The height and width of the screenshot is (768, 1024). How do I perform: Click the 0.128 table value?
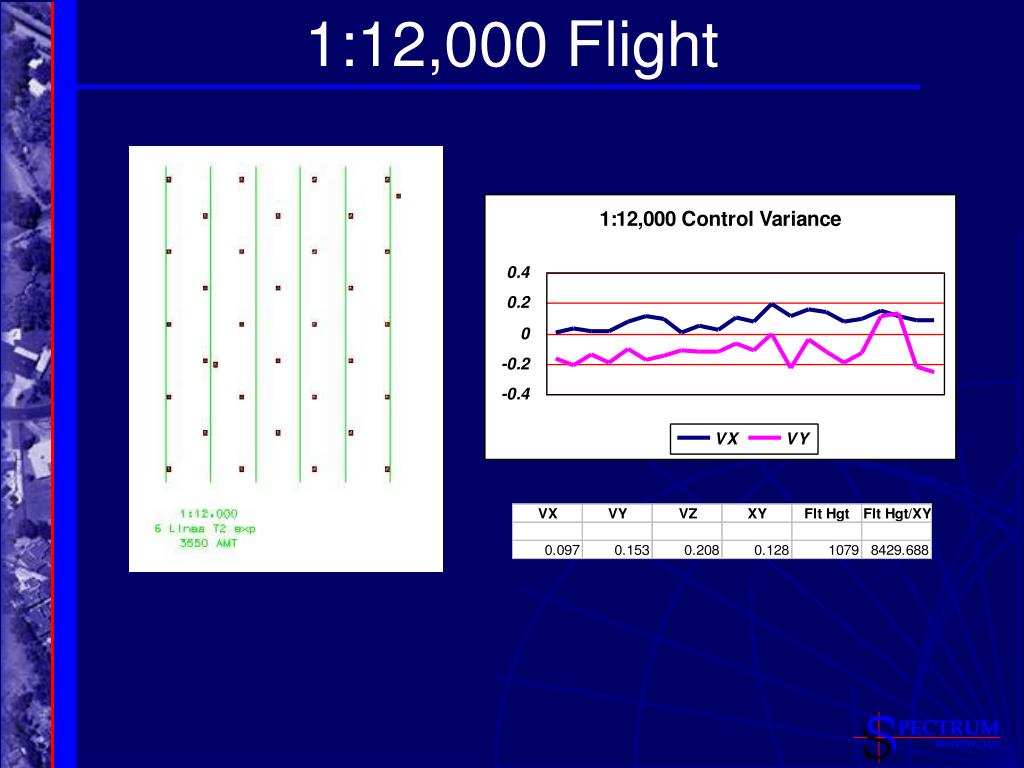(x=771, y=550)
